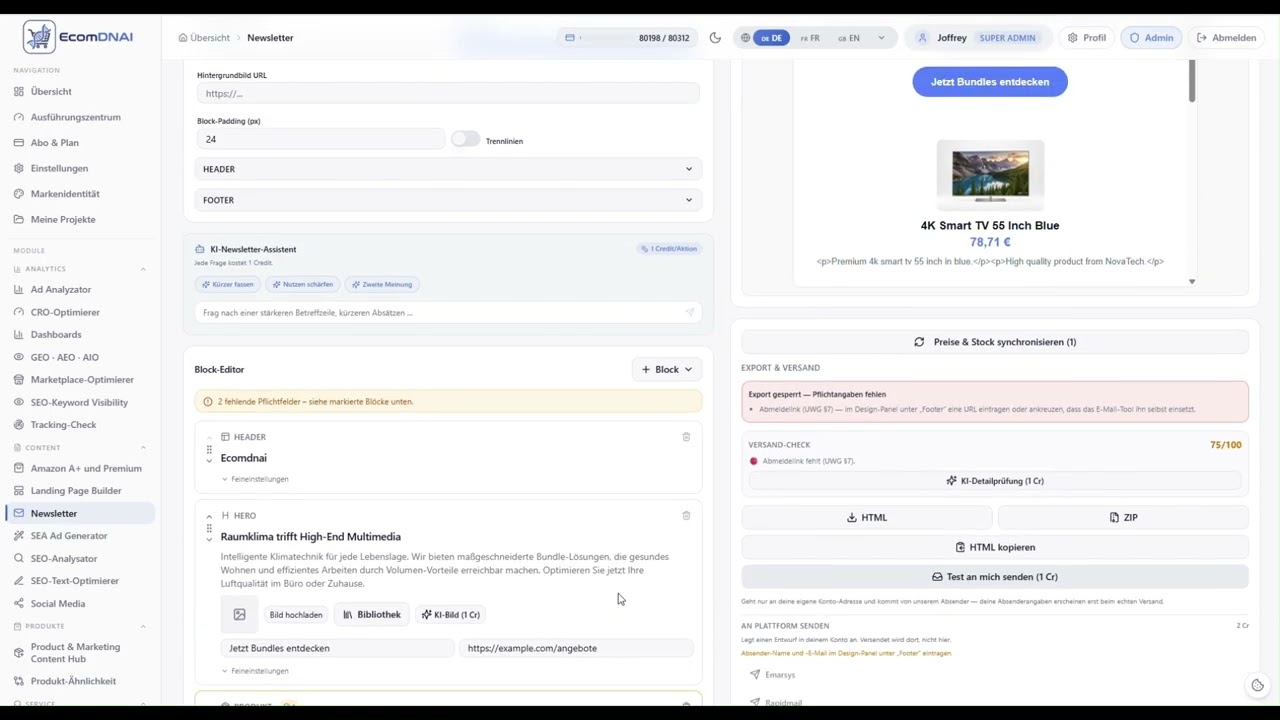Click HTML kopieren button
This screenshot has height=720, width=1280.
(x=995, y=547)
